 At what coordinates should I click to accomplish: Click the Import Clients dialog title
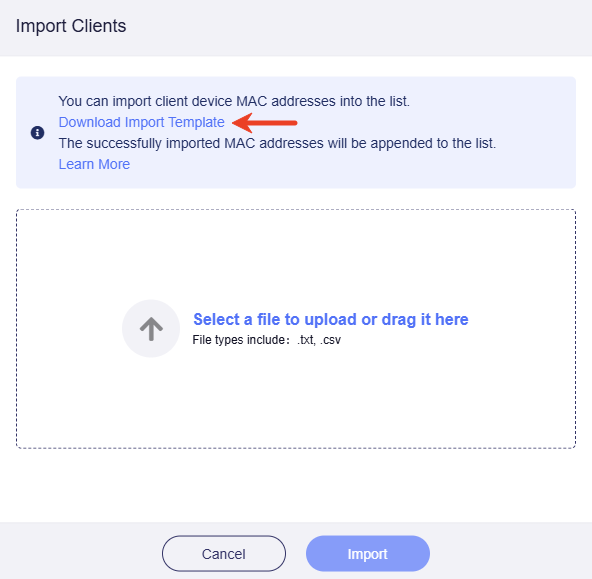[71, 26]
